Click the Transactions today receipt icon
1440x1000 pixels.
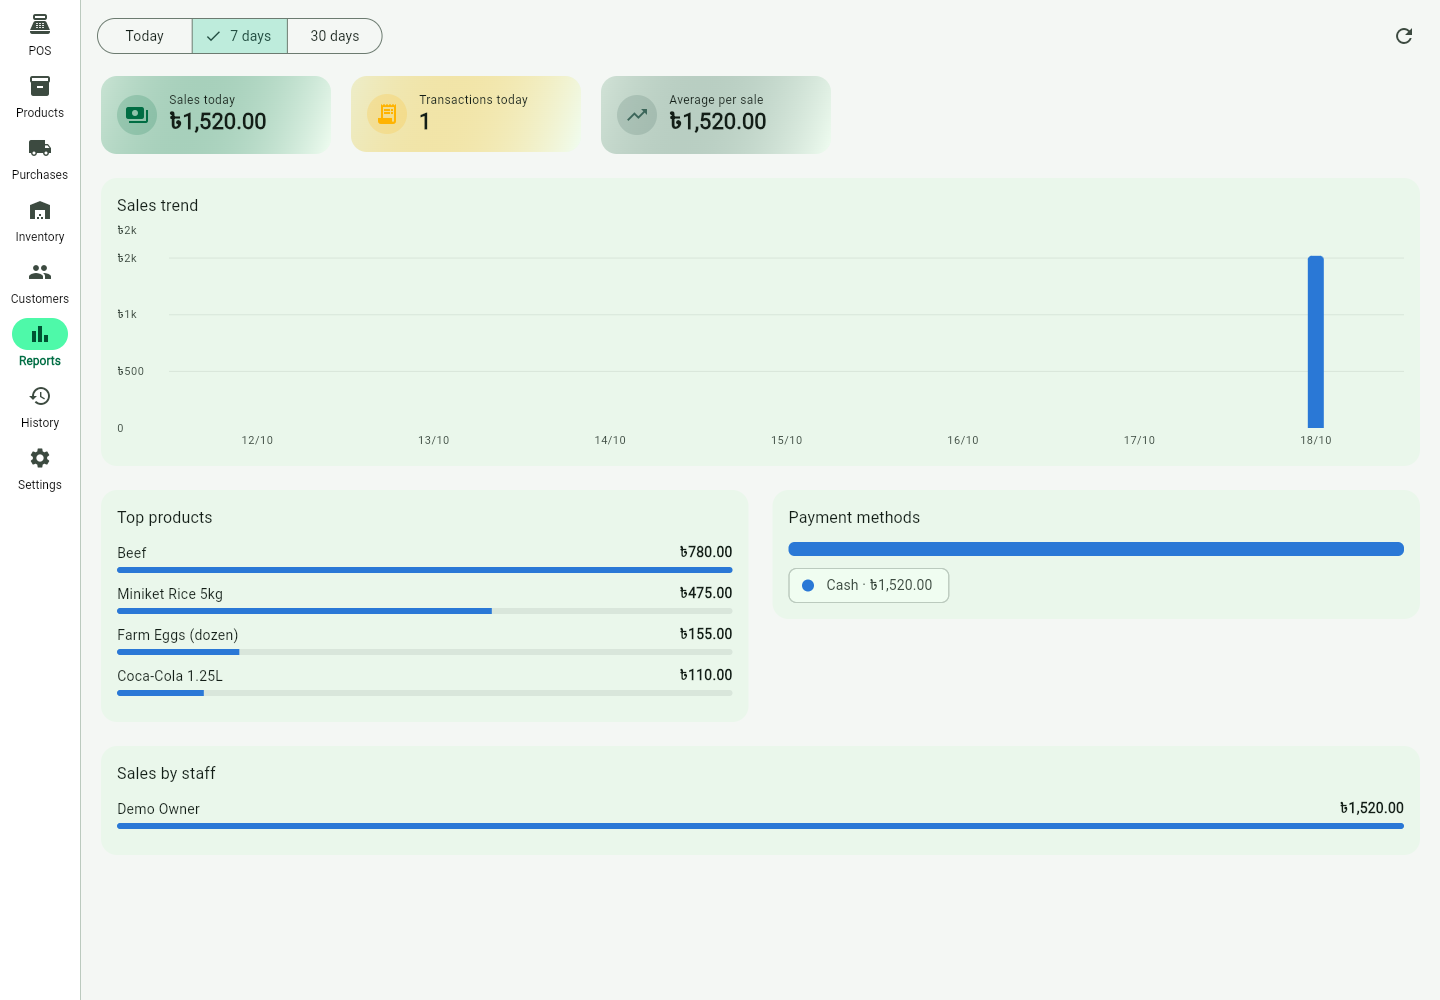click(x=387, y=115)
